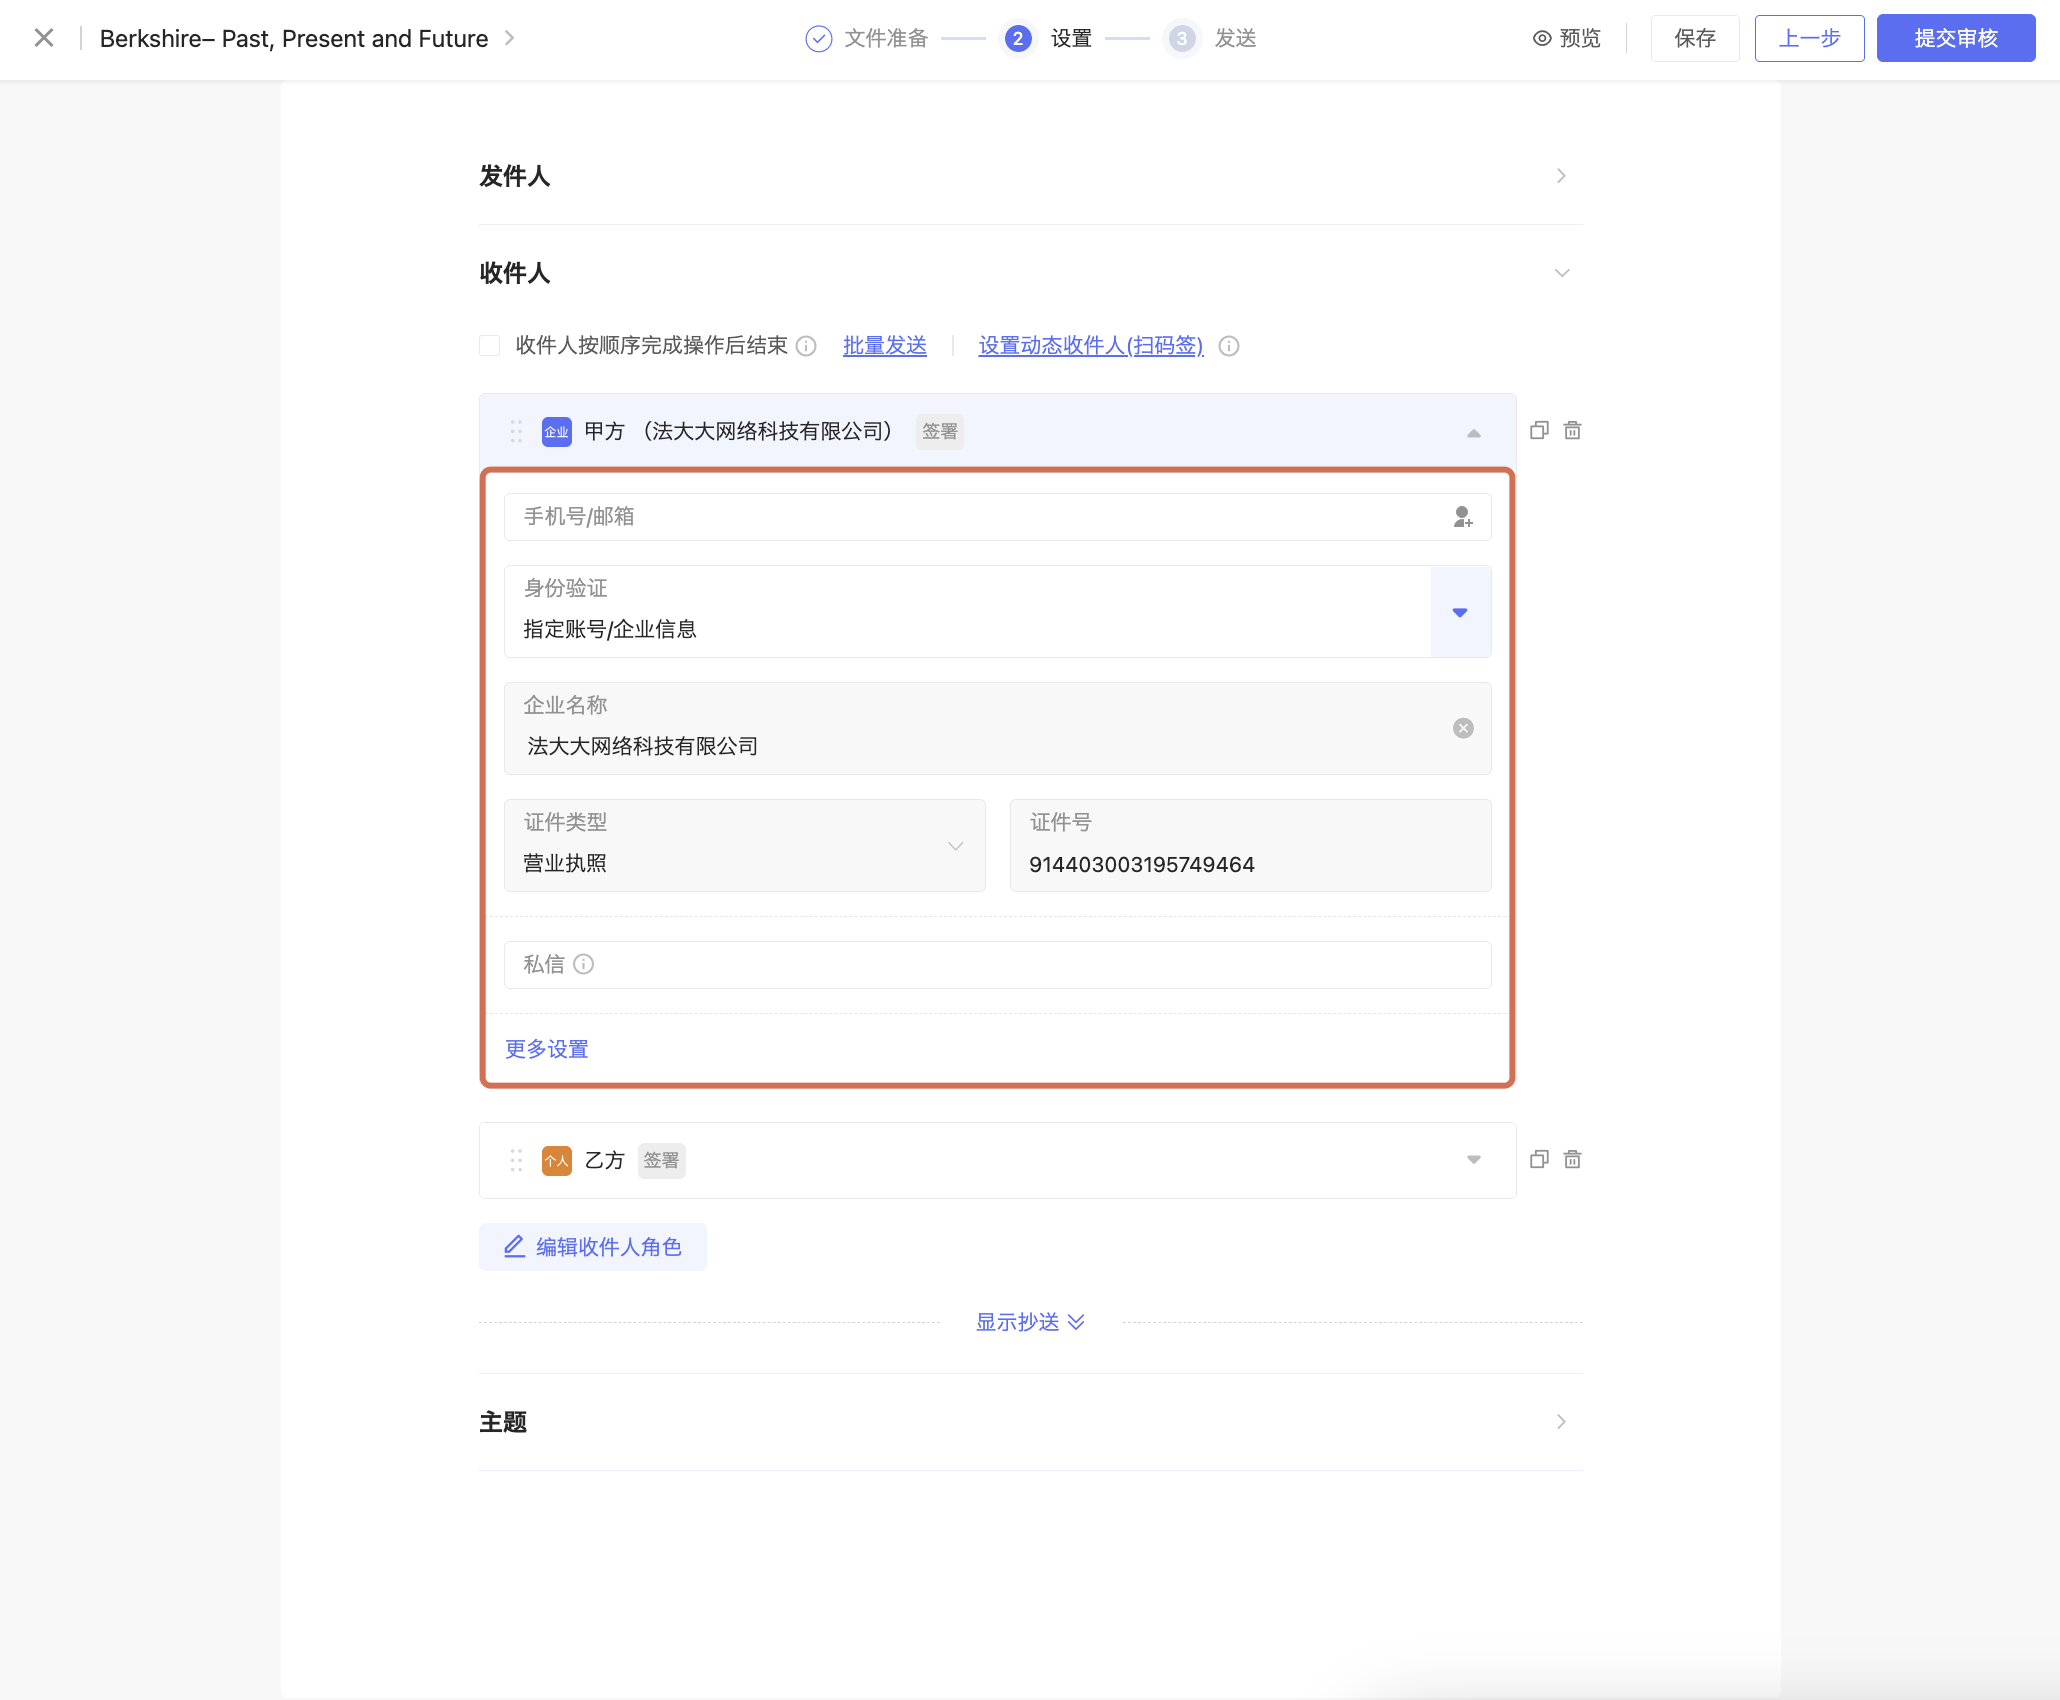
Task: Copy the 甲方 recipient with duplicate icon
Action: [1539, 431]
